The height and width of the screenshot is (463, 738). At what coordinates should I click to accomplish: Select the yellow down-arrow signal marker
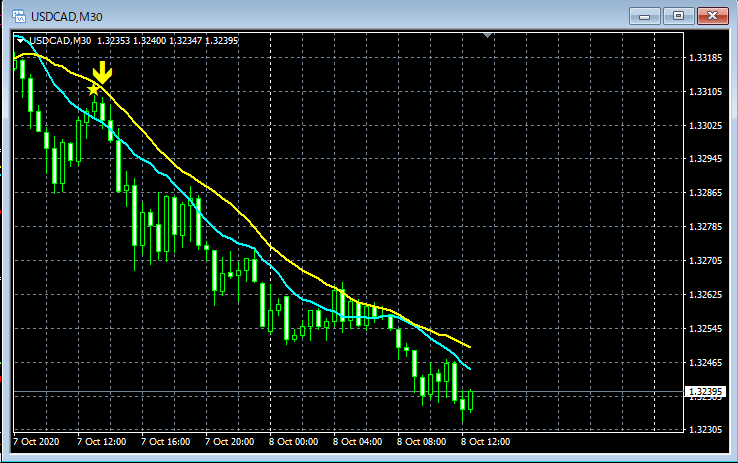102,72
